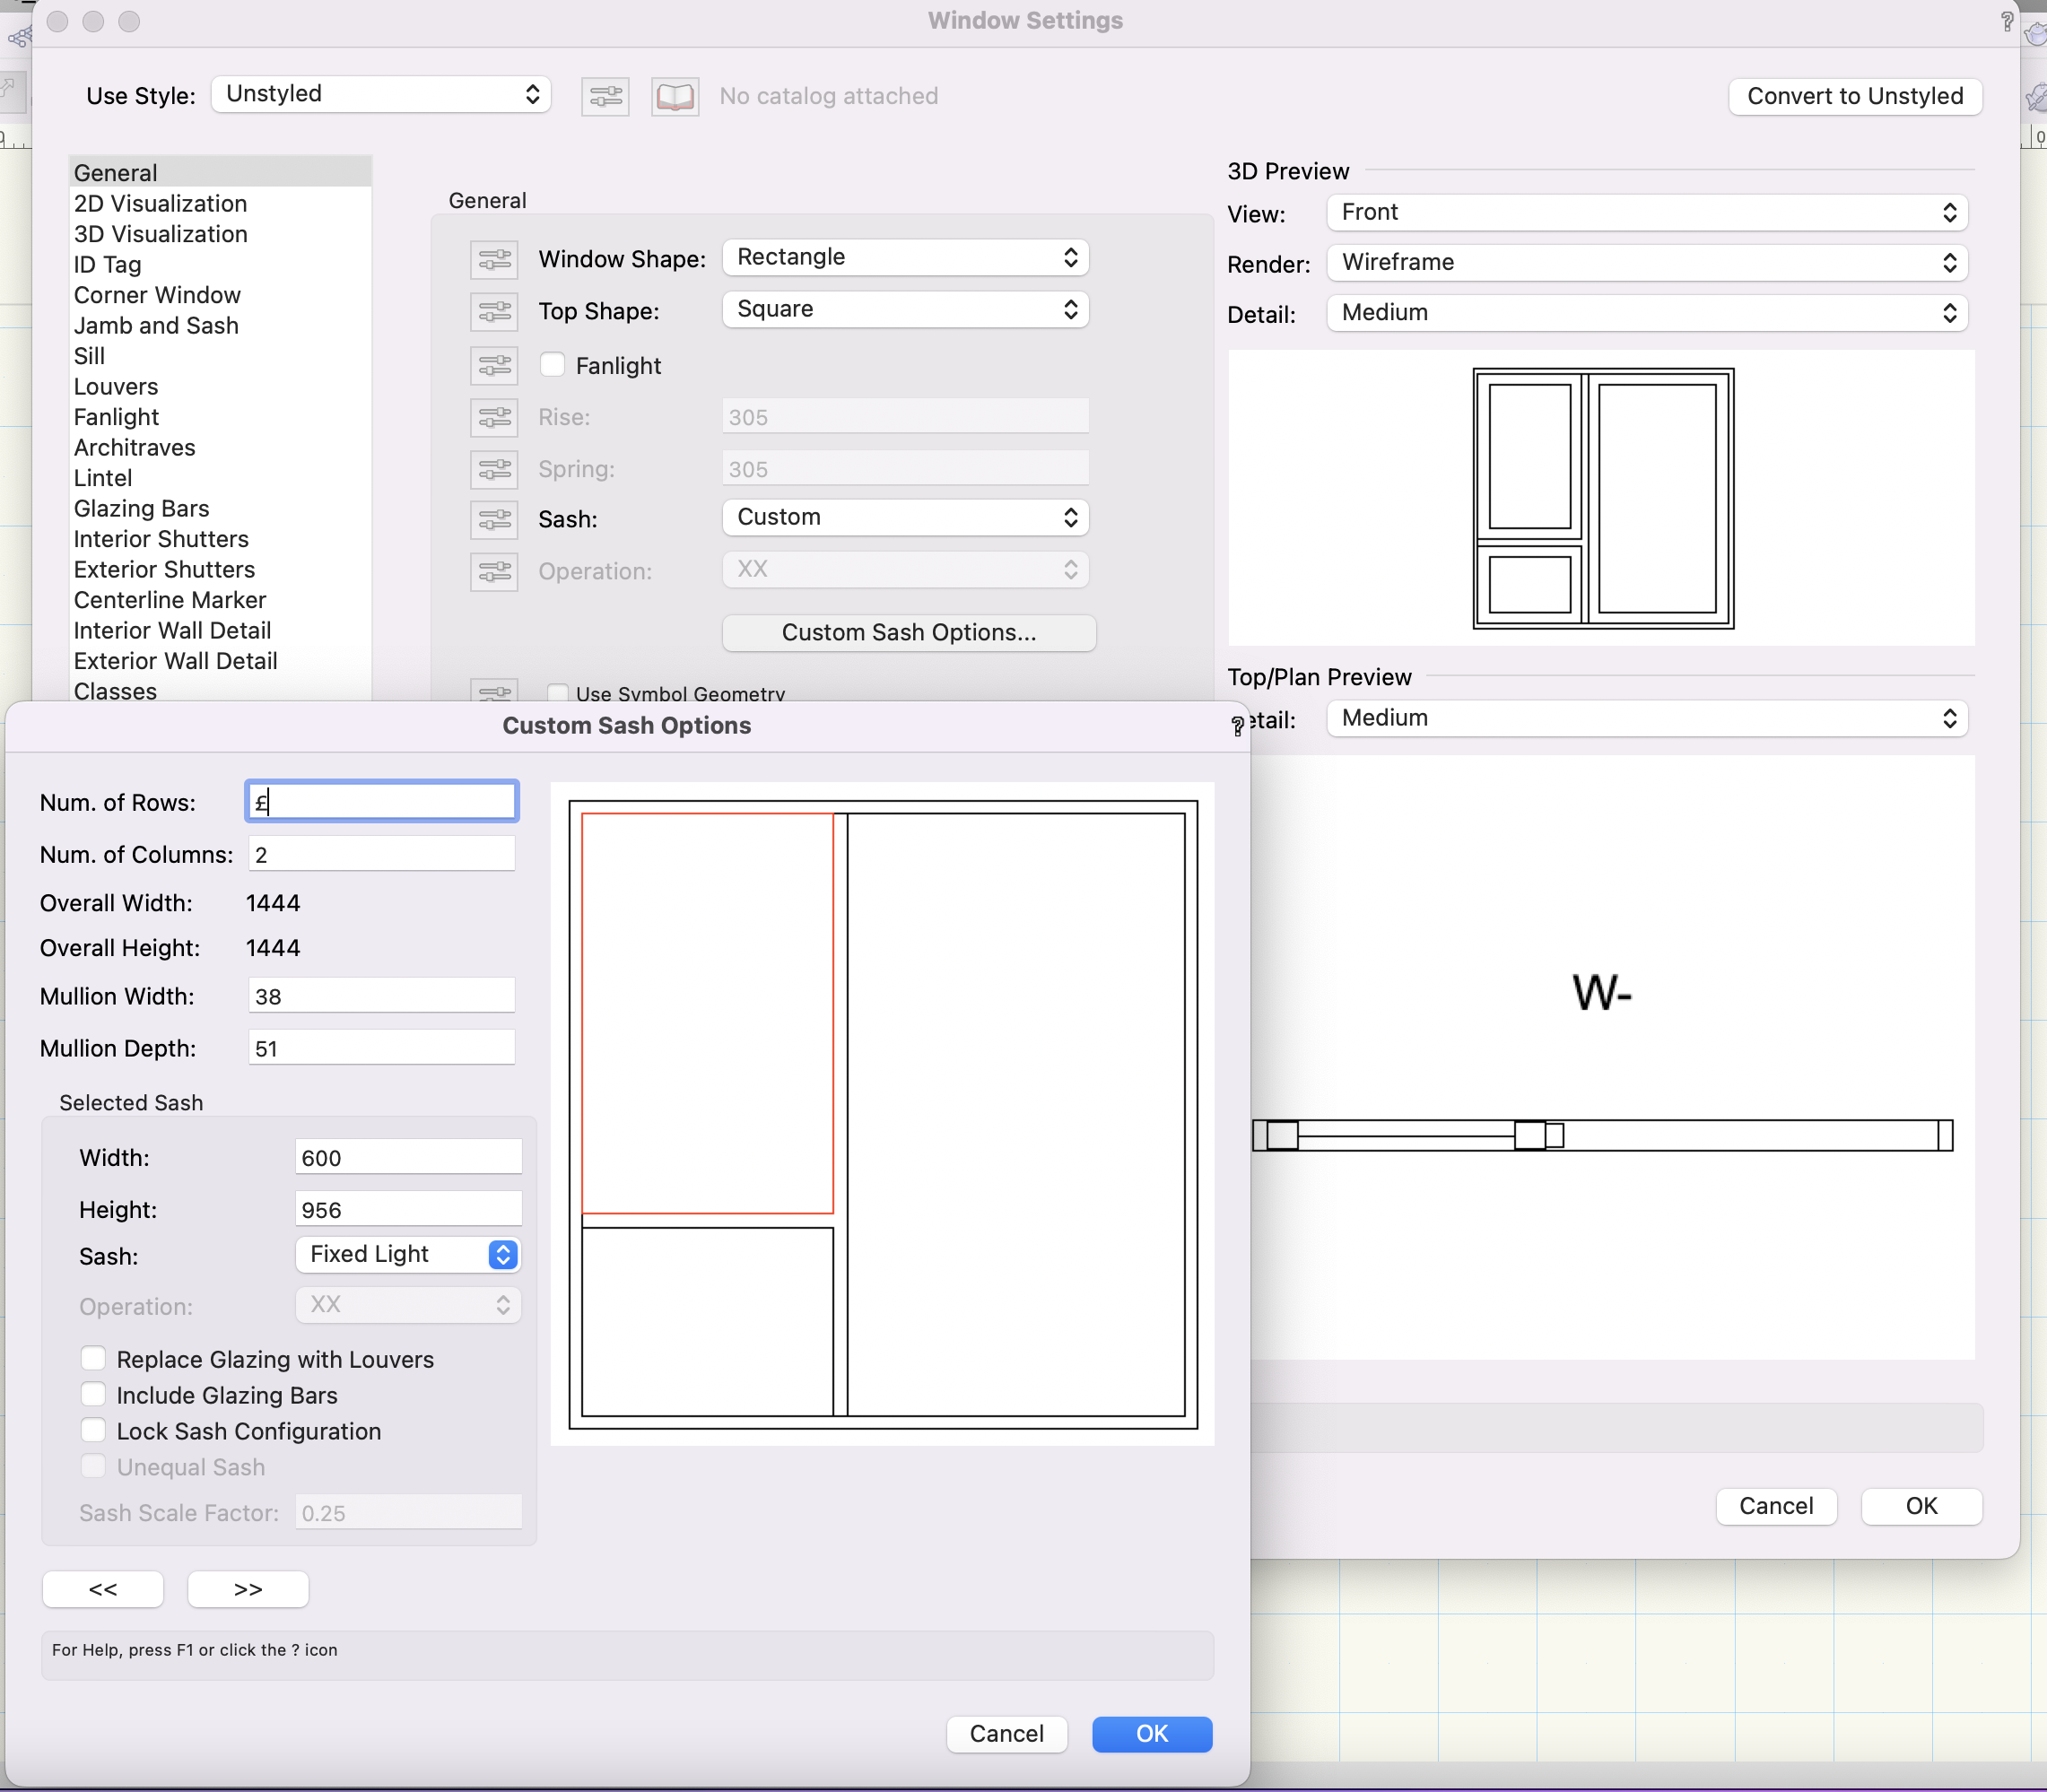Screen dimensions: 2047x1792
Task: Open the Window Shape dropdown
Action: point(905,258)
